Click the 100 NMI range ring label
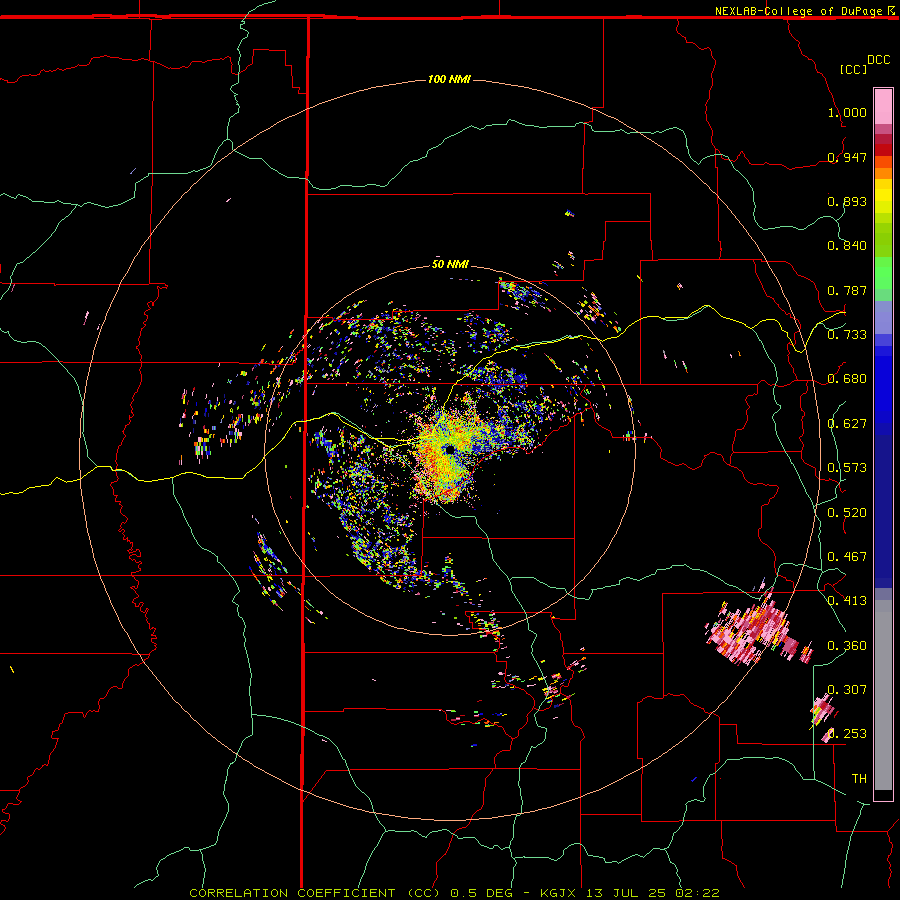Viewport: 900px width, 900px height. (x=449, y=79)
